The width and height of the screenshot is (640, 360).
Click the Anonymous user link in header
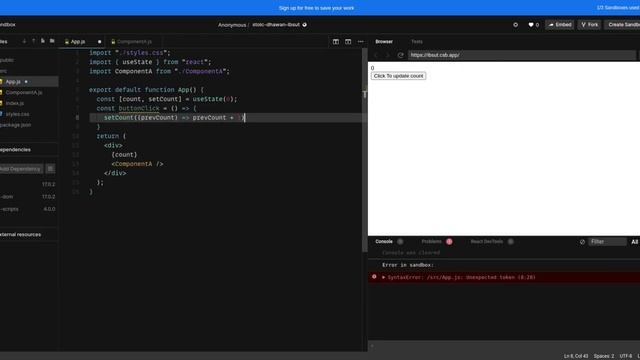click(232, 25)
